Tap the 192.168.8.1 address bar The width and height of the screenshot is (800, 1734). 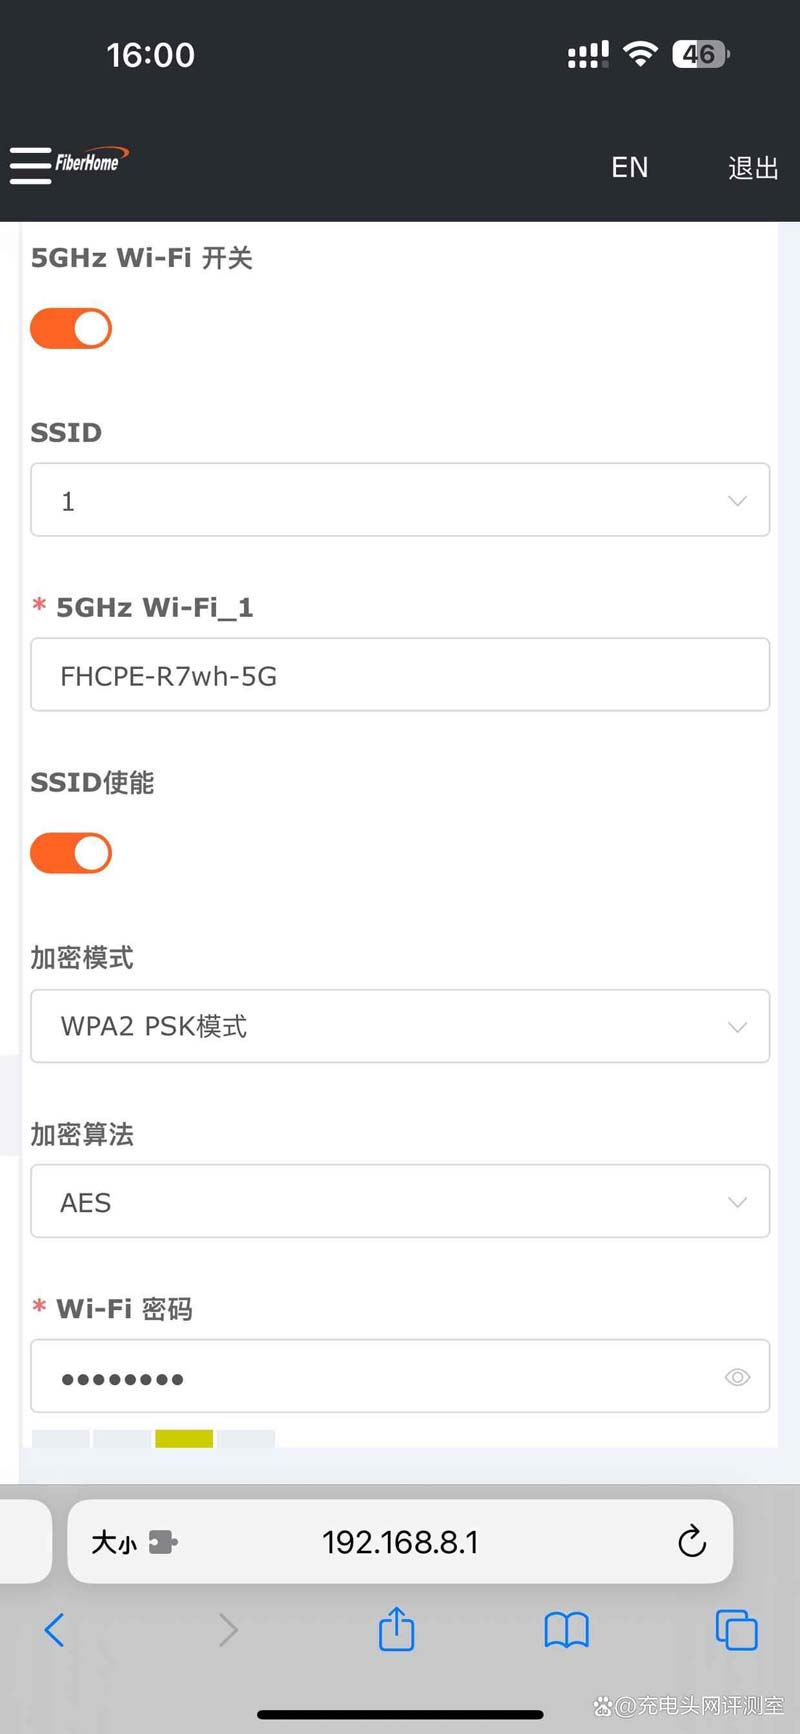click(400, 1542)
